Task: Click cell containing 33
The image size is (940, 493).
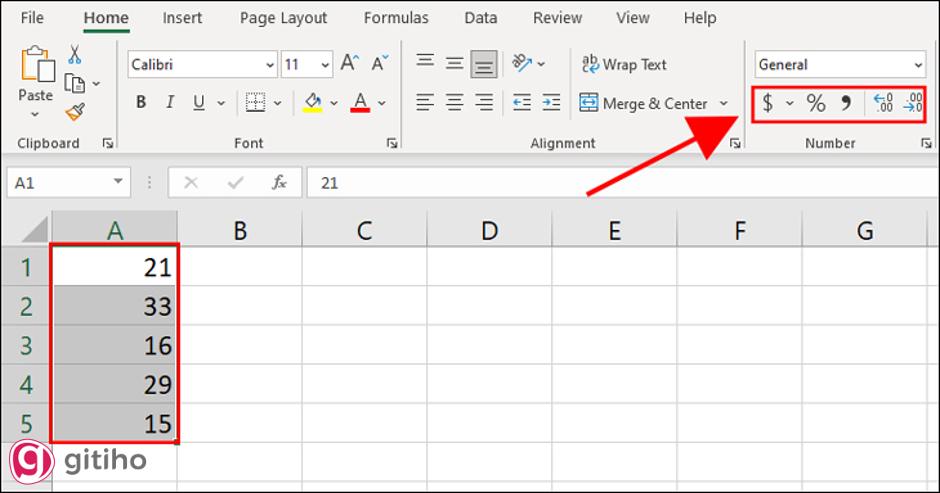Action: click(115, 306)
